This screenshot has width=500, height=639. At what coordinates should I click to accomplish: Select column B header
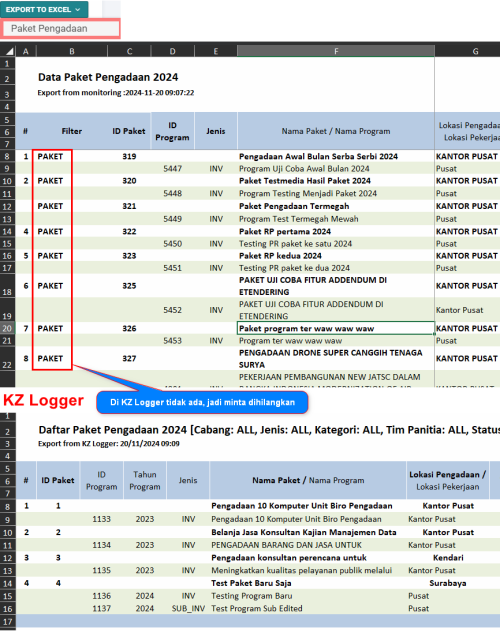pyautogui.click(x=72, y=51)
